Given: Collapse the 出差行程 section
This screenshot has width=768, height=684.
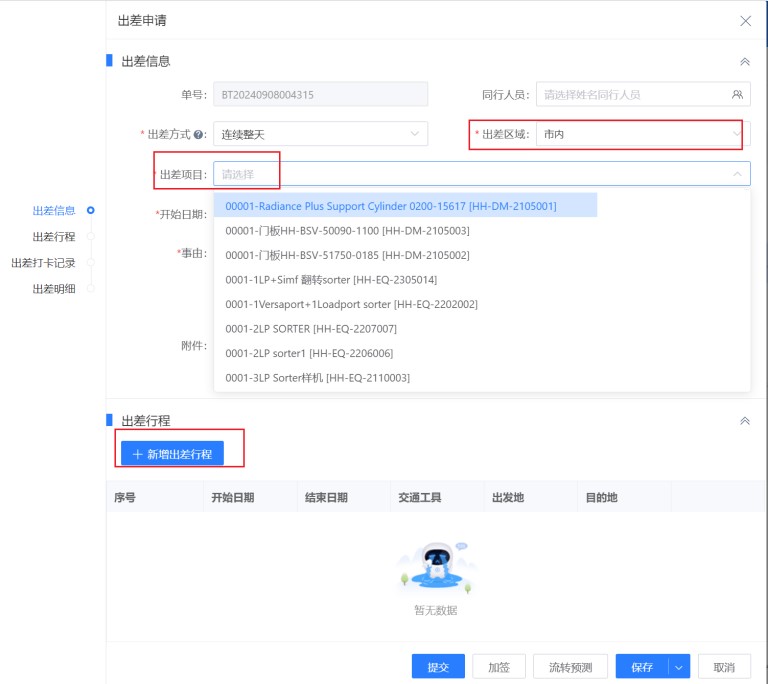Looking at the screenshot, I should tap(744, 421).
